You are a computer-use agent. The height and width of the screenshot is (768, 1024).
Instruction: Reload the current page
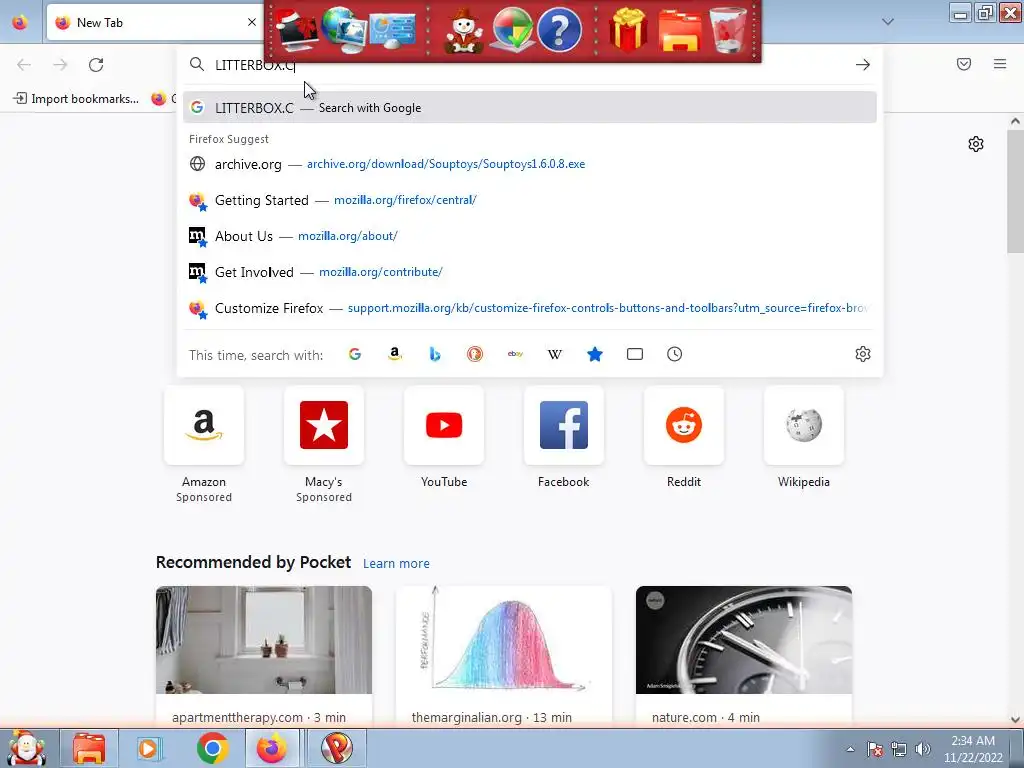coord(96,65)
